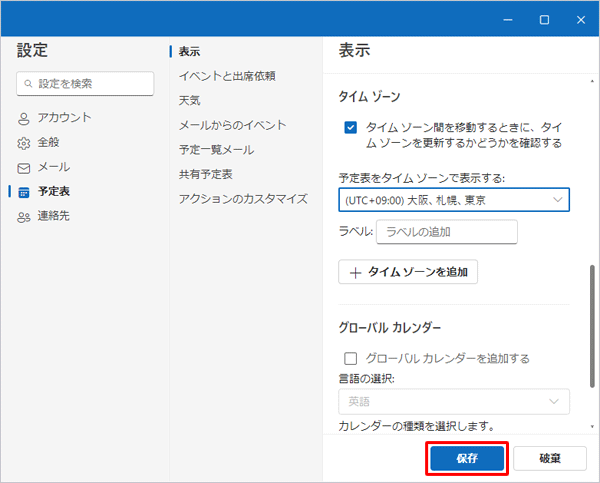Go to 予定一覧メール settings
Viewport: 600px width, 483px height.
216,149
